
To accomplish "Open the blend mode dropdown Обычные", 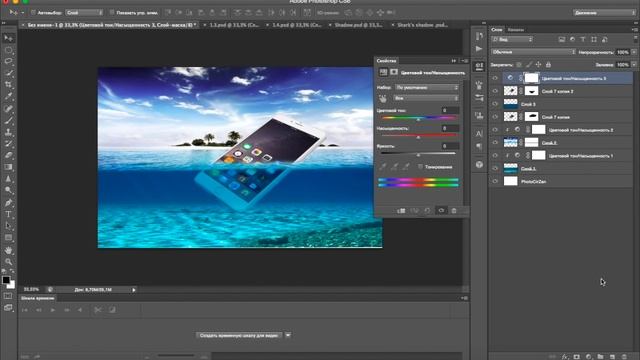I will [x=533, y=52].
